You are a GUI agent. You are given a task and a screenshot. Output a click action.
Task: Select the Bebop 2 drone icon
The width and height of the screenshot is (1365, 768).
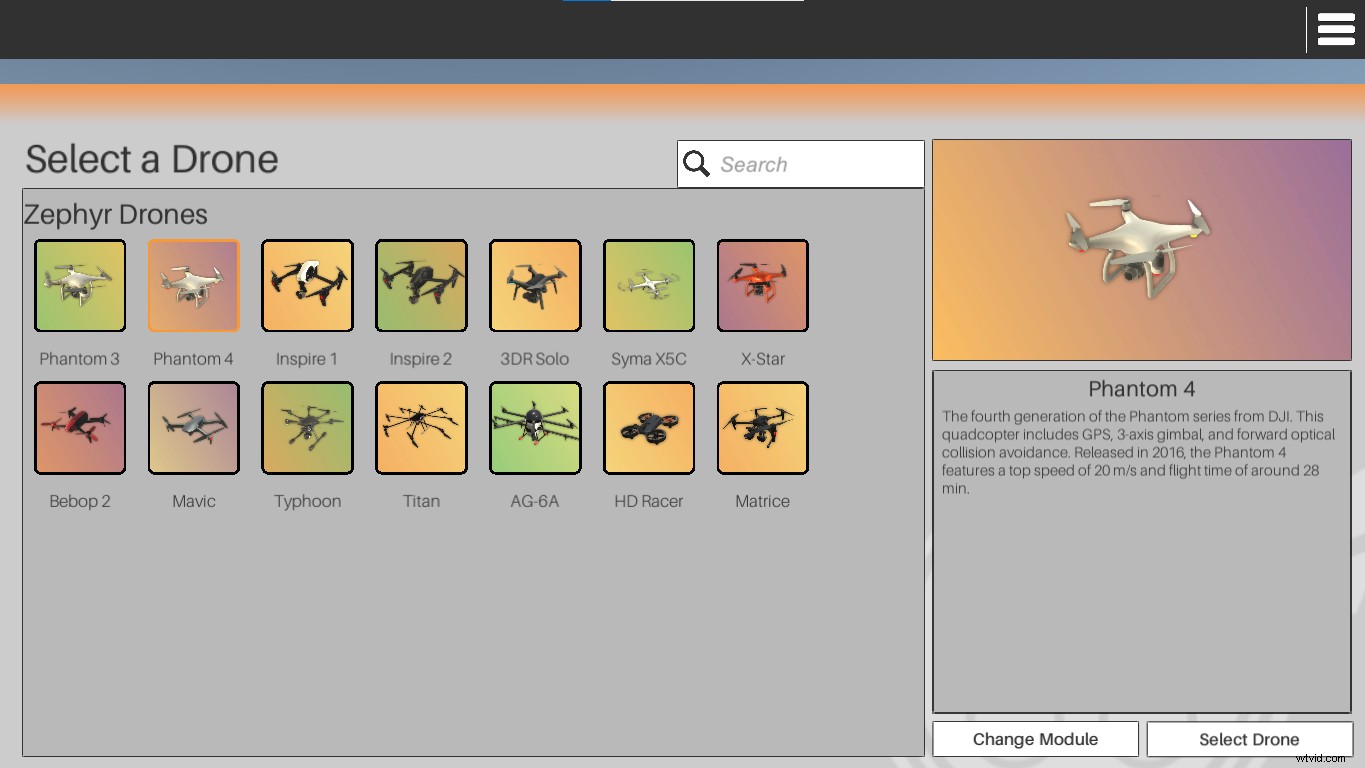pos(79,428)
